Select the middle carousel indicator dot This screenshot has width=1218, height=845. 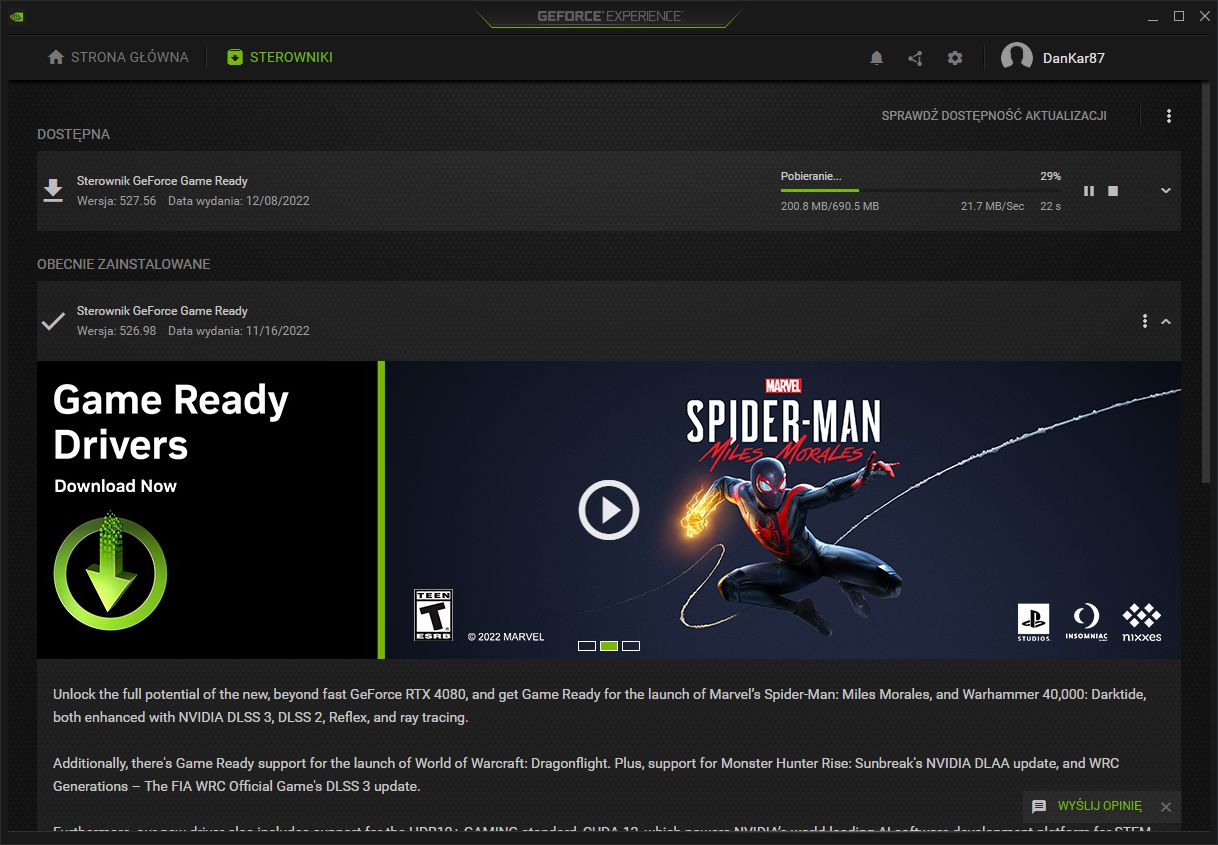(x=608, y=645)
